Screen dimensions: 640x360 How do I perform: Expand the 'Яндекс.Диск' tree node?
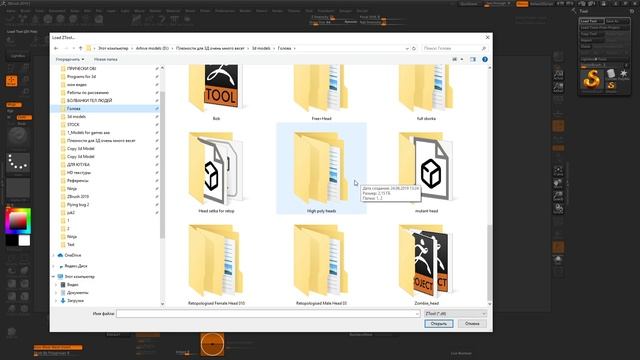(x=53, y=266)
